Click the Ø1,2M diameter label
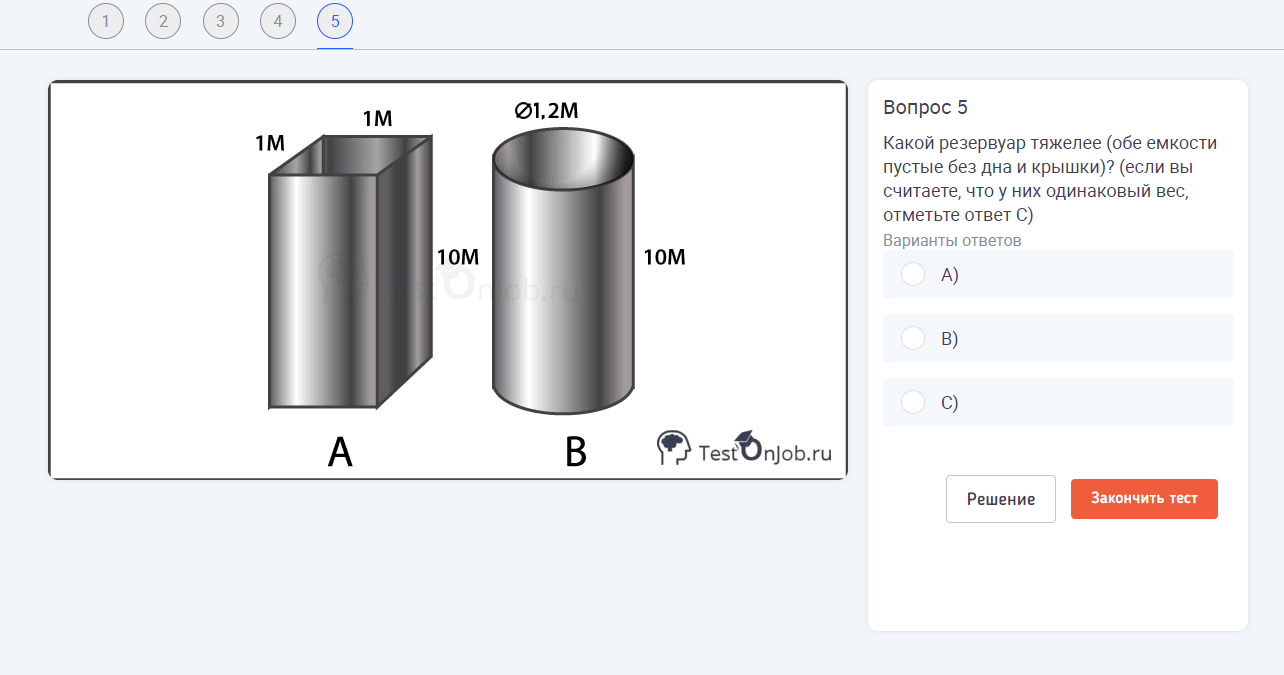This screenshot has height=675, width=1284. click(x=547, y=111)
